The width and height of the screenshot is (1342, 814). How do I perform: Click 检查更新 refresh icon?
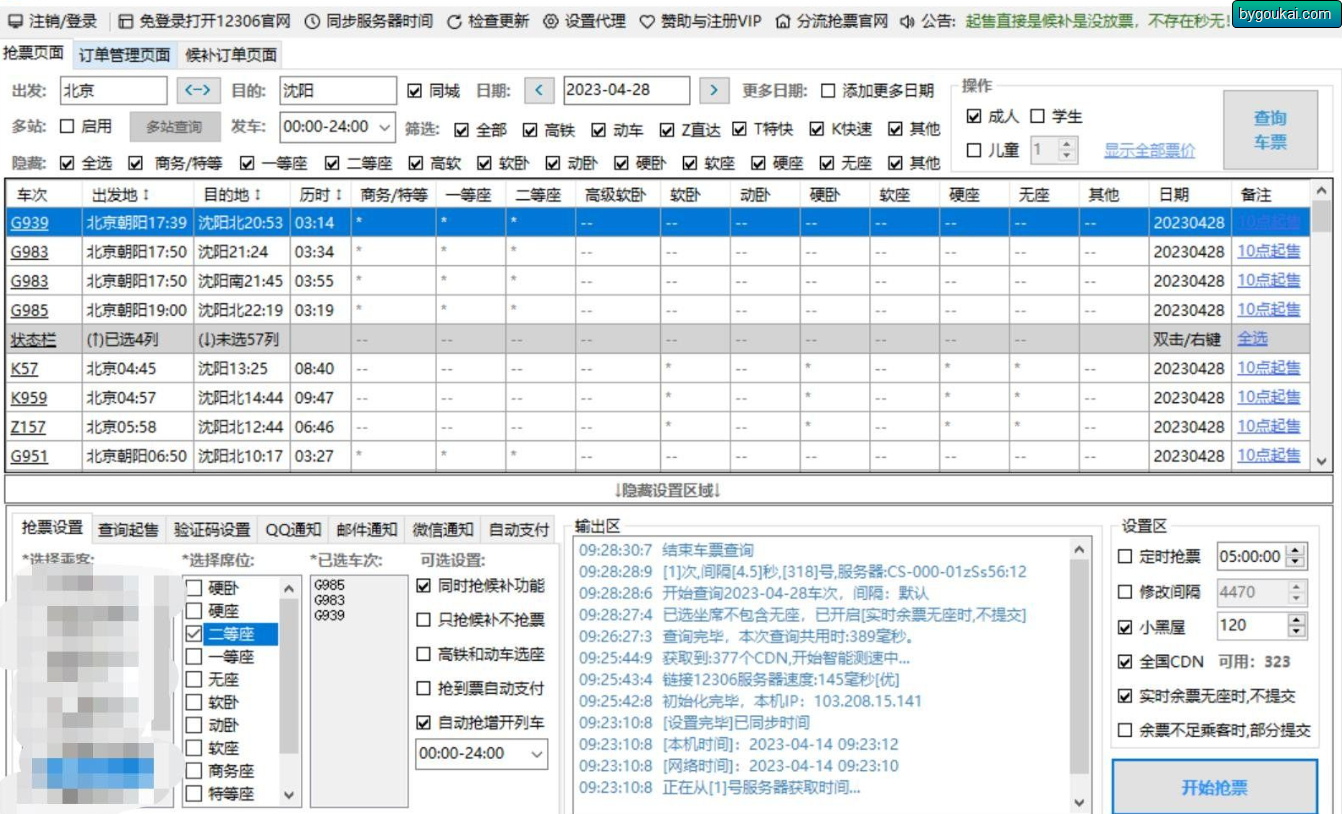[x=454, y=21]
